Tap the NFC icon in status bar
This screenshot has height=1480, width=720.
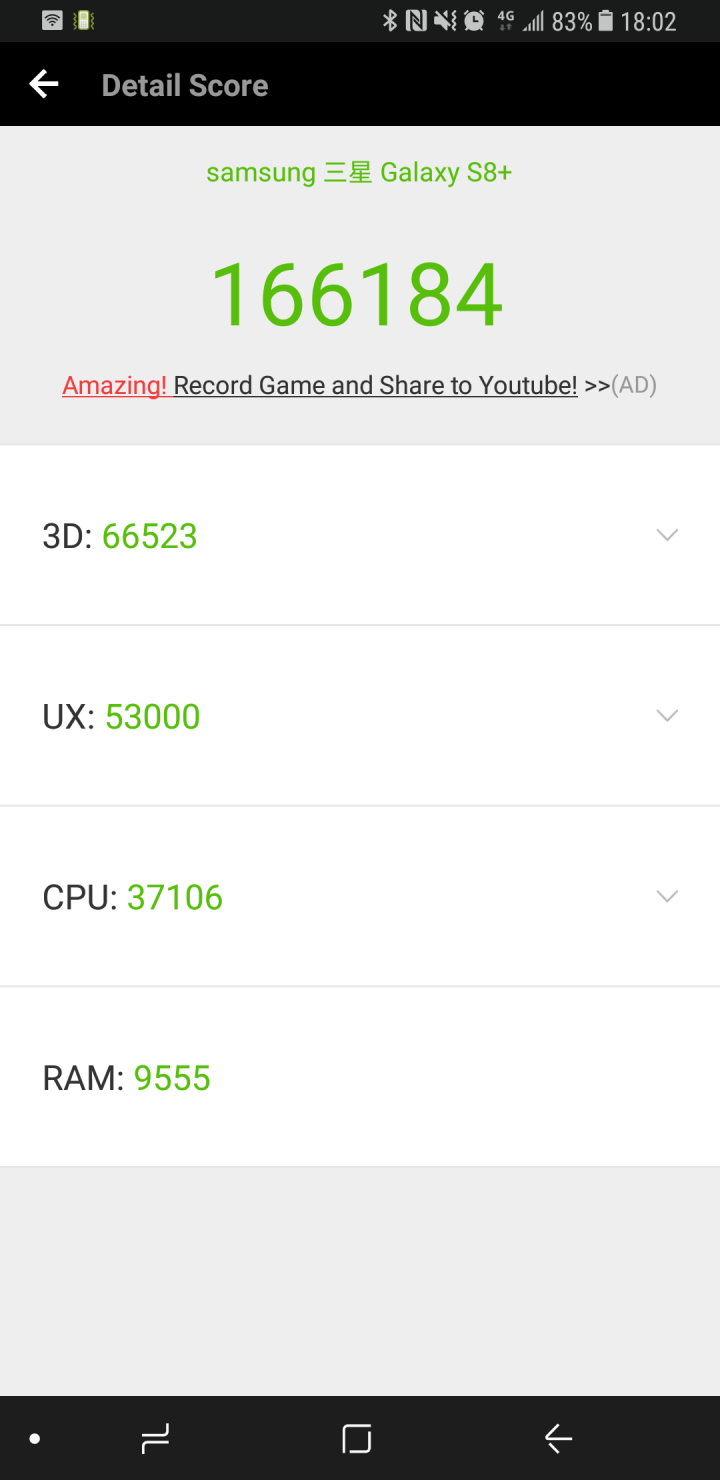coord(416,21)
